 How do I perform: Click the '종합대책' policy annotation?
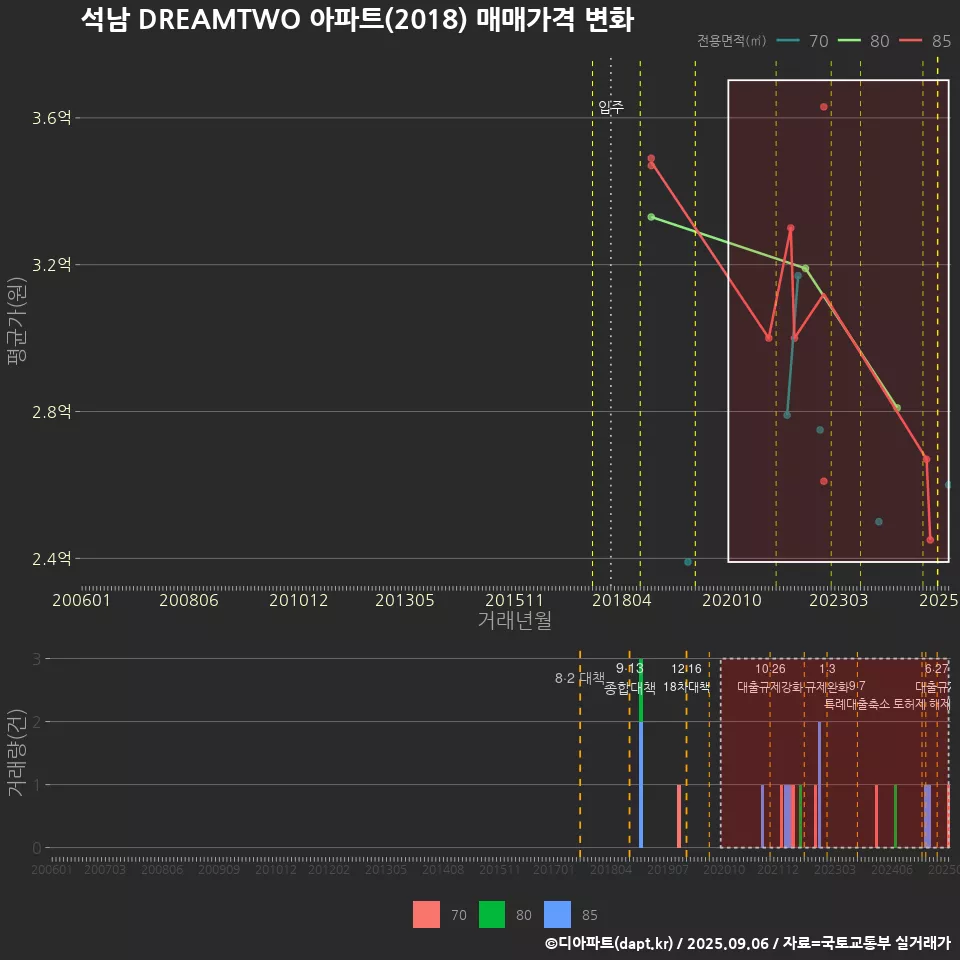pos(630,688)
